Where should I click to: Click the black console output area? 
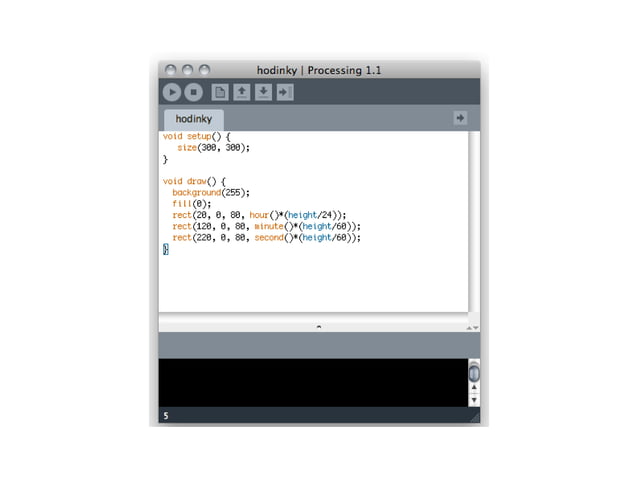tap(313, 382)
